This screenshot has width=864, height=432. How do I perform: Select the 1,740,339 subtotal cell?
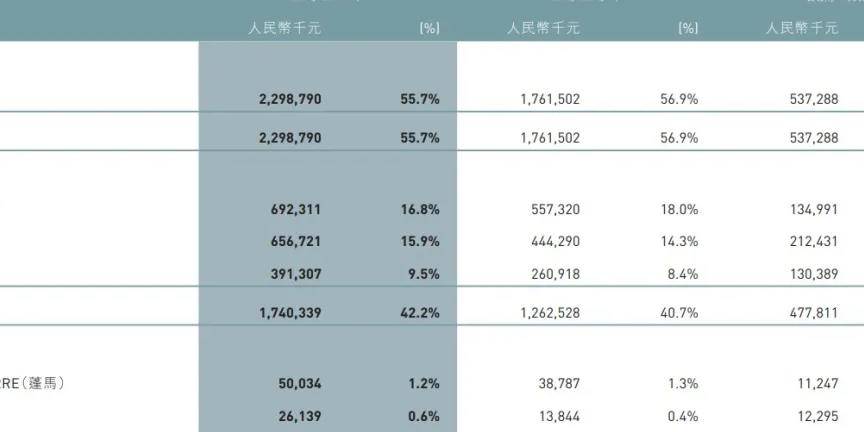pos(290,313)
